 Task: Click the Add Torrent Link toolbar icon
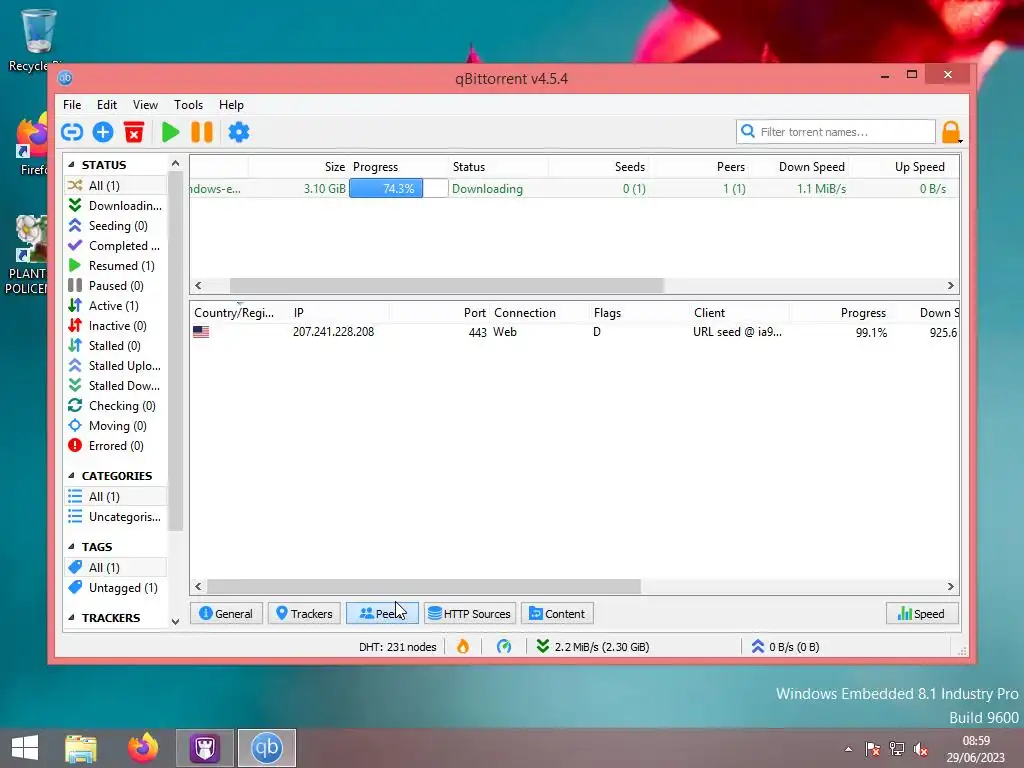coord(72,133)
